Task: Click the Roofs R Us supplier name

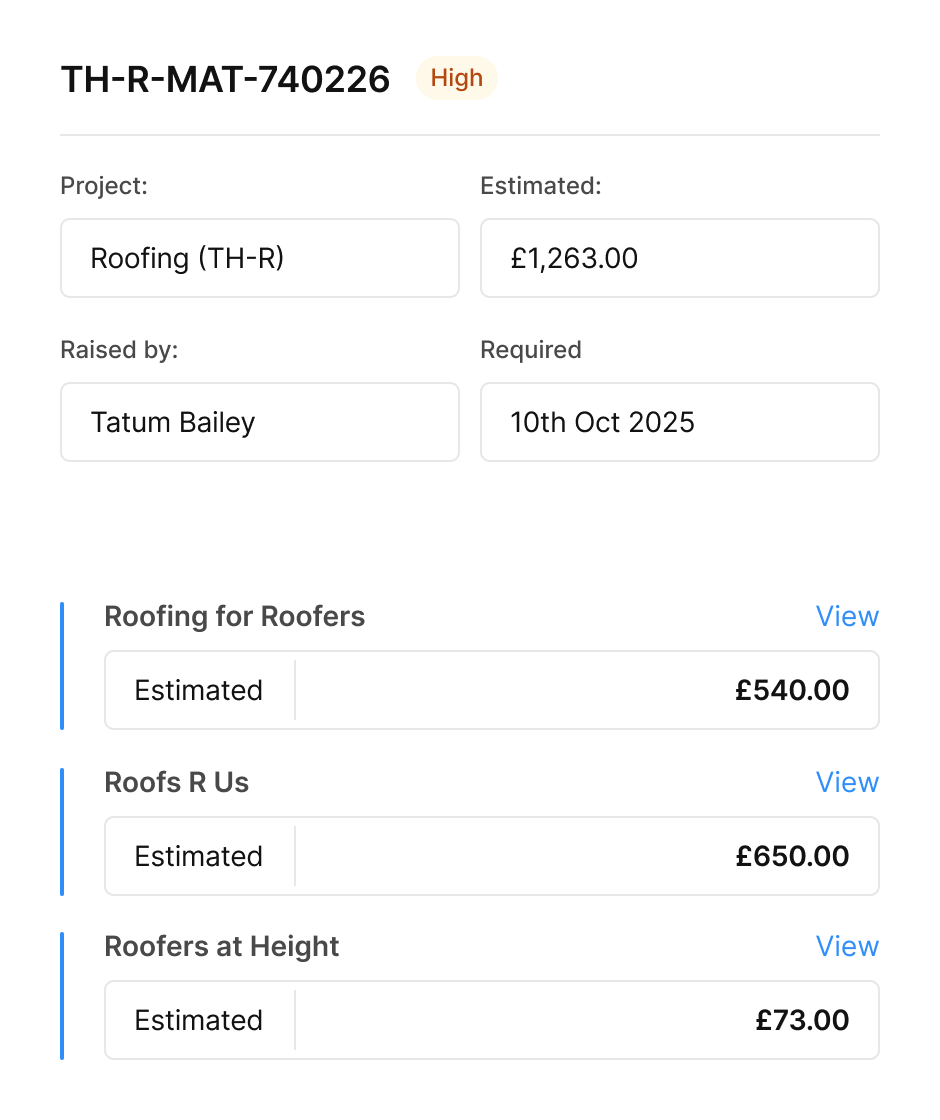Action: (177, 782)
